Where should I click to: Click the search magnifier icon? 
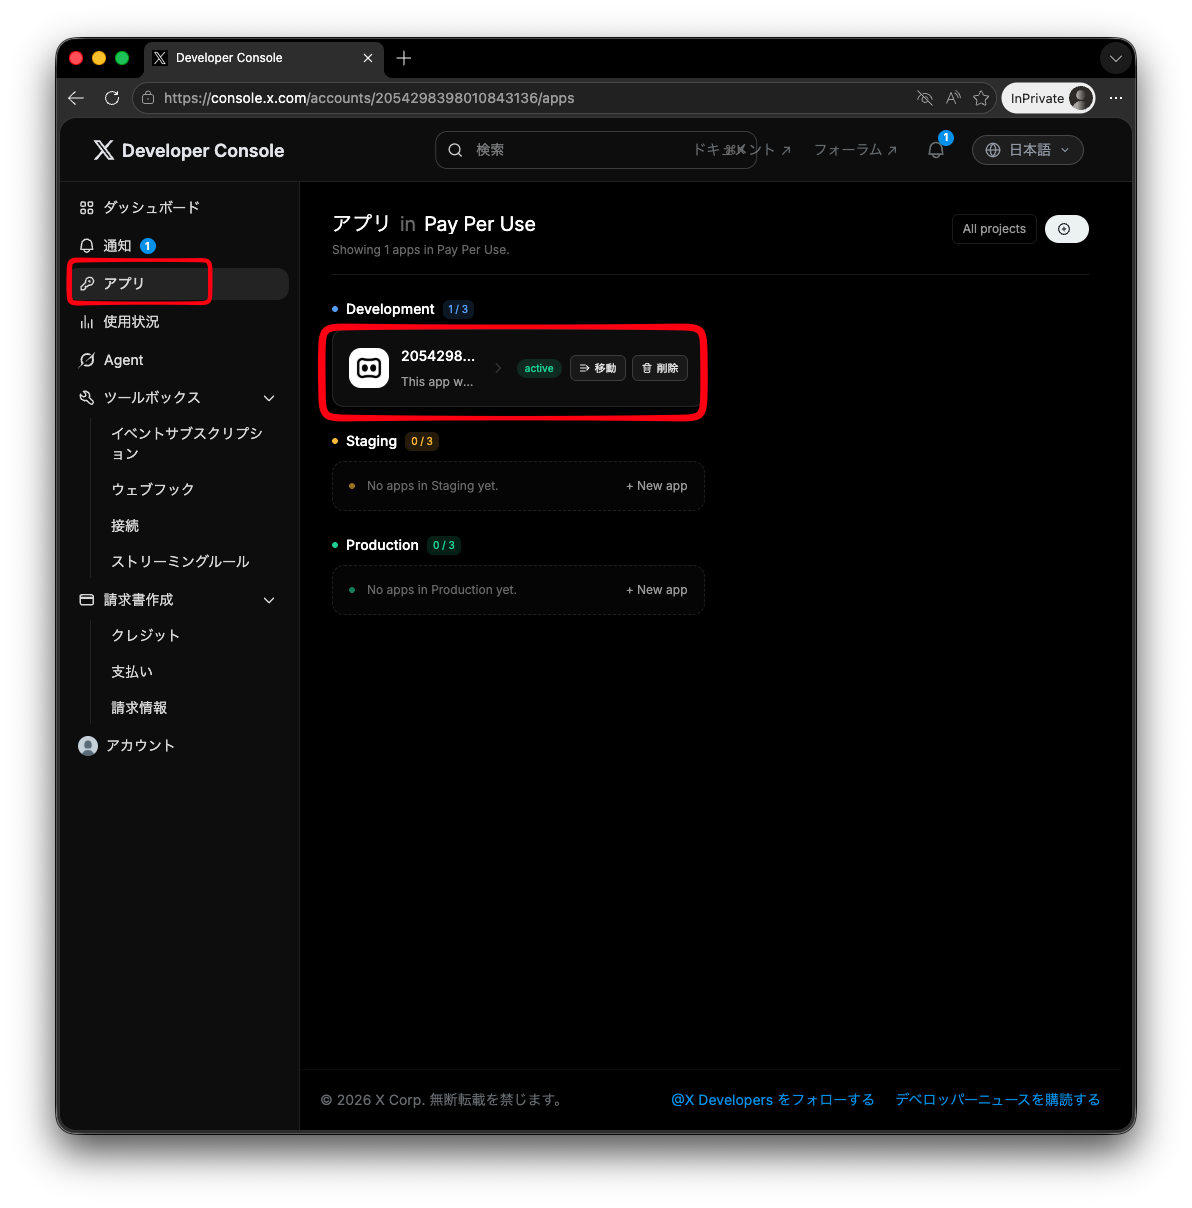[x=455, y=150]
